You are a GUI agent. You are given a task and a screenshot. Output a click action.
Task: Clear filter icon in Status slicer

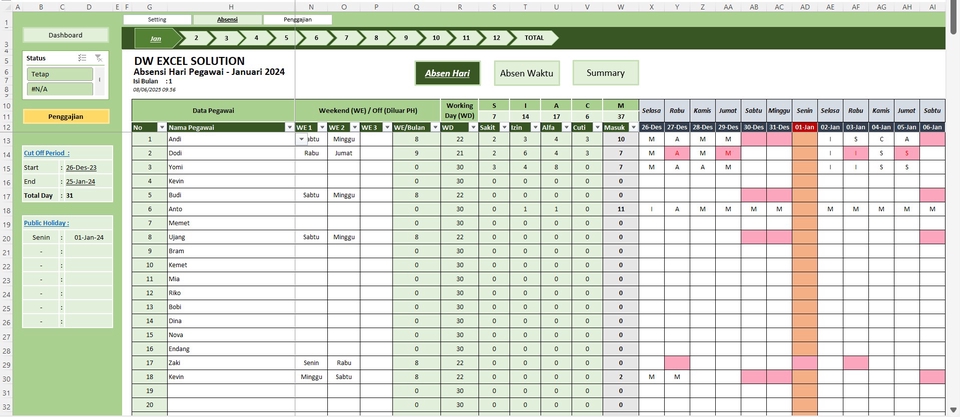[99, 58]
